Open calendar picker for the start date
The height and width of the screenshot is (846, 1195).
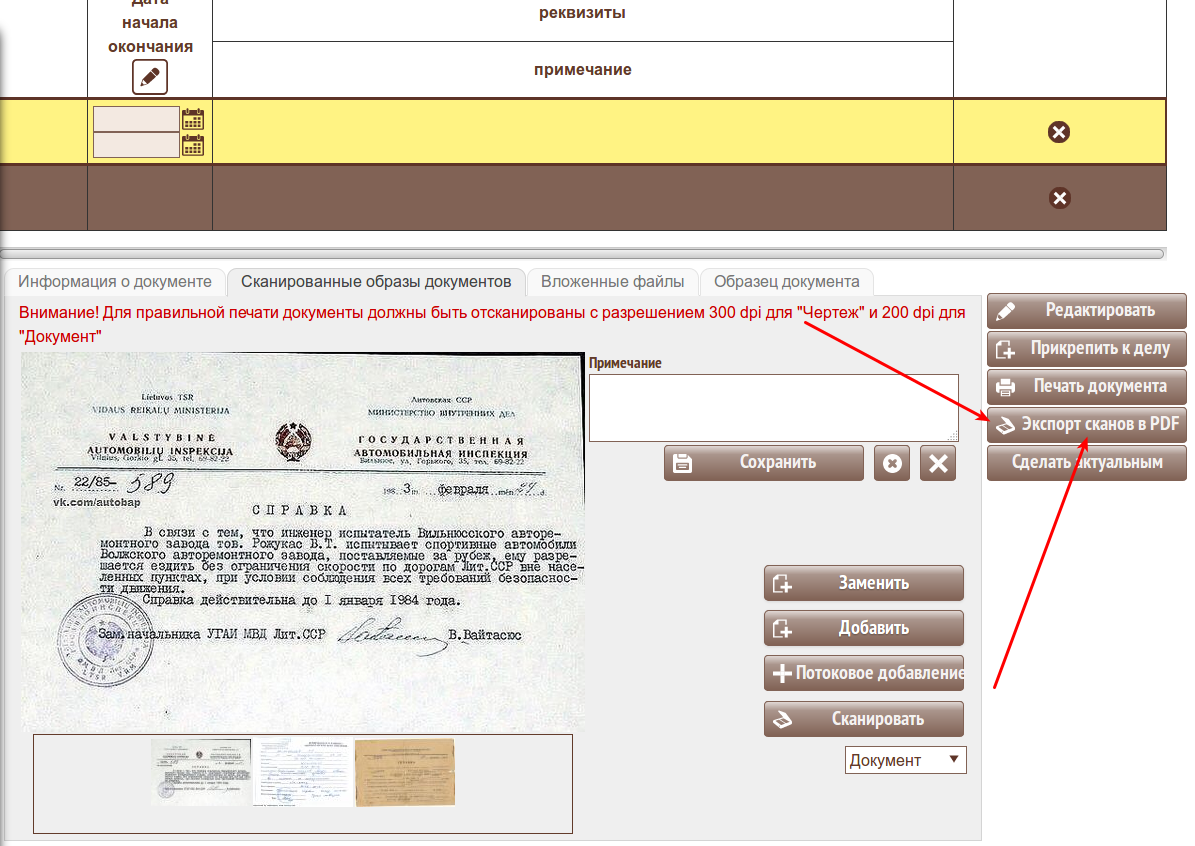point(193,119)
